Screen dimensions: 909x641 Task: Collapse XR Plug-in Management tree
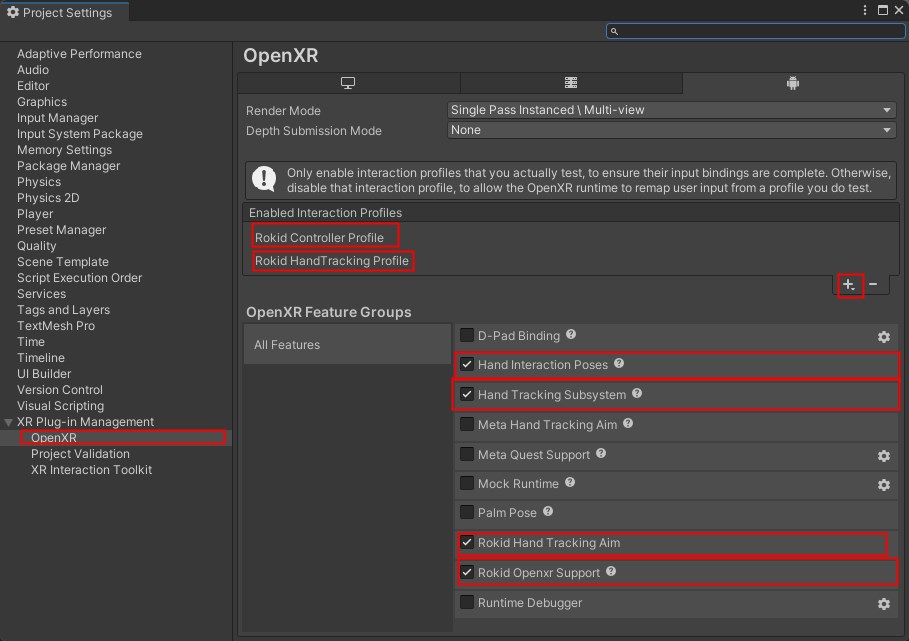[x=8, y=423]
